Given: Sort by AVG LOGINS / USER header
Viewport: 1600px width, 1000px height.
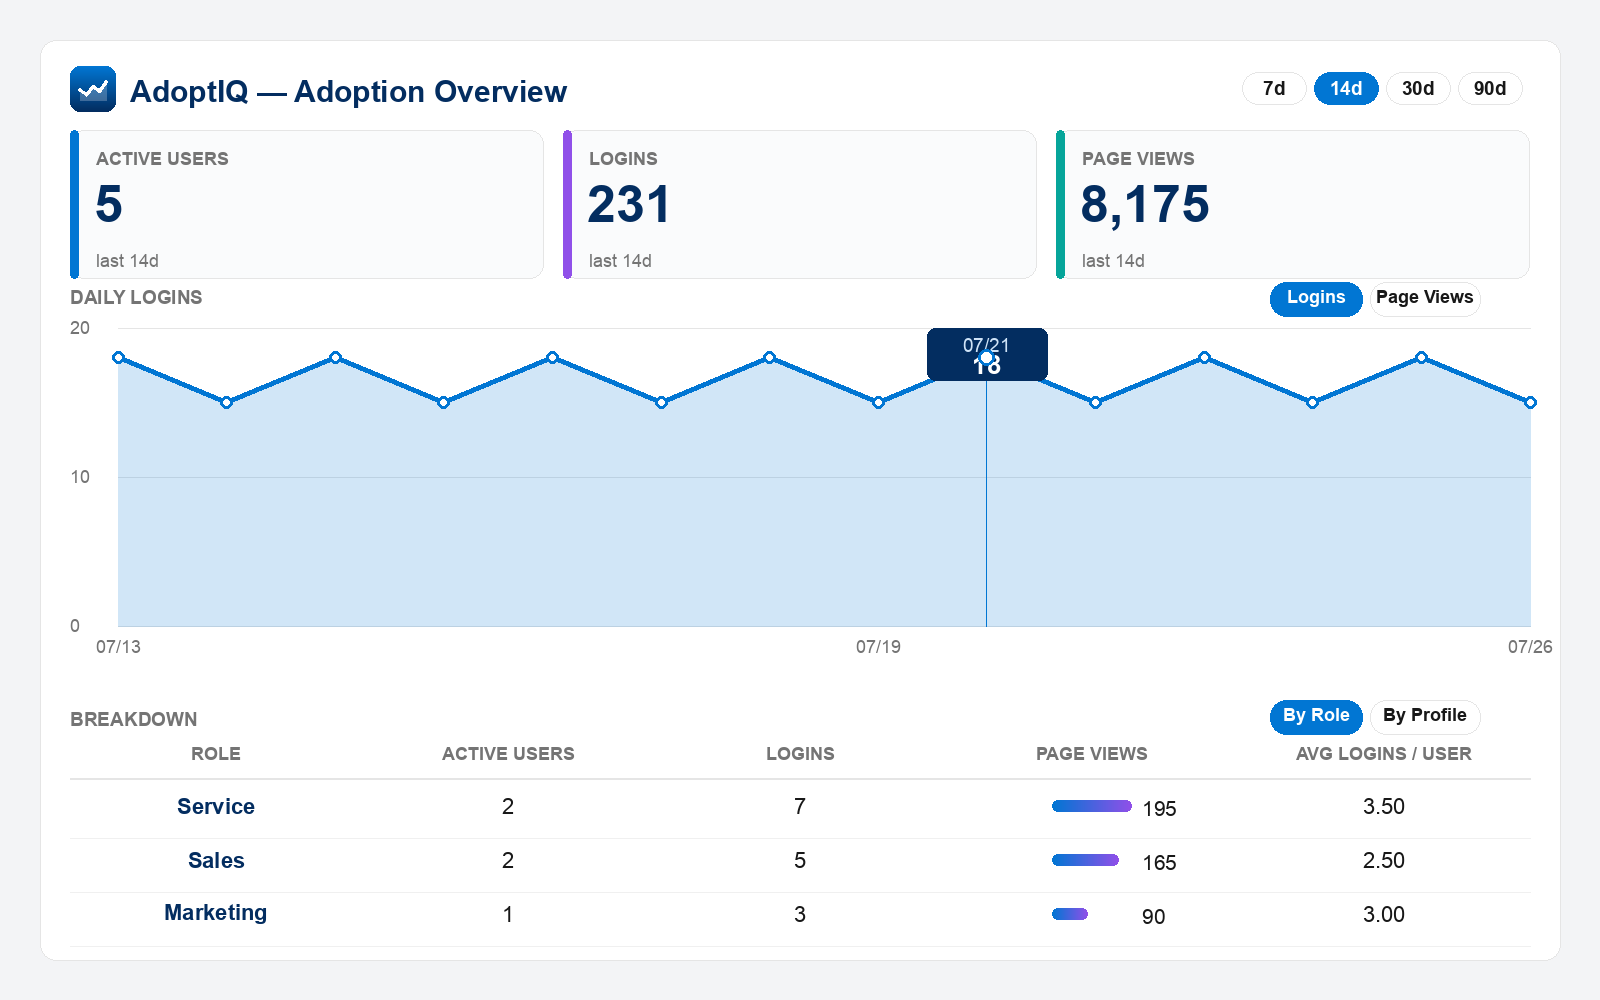Looking at the screenshot, I should (x=1384, y=754).
